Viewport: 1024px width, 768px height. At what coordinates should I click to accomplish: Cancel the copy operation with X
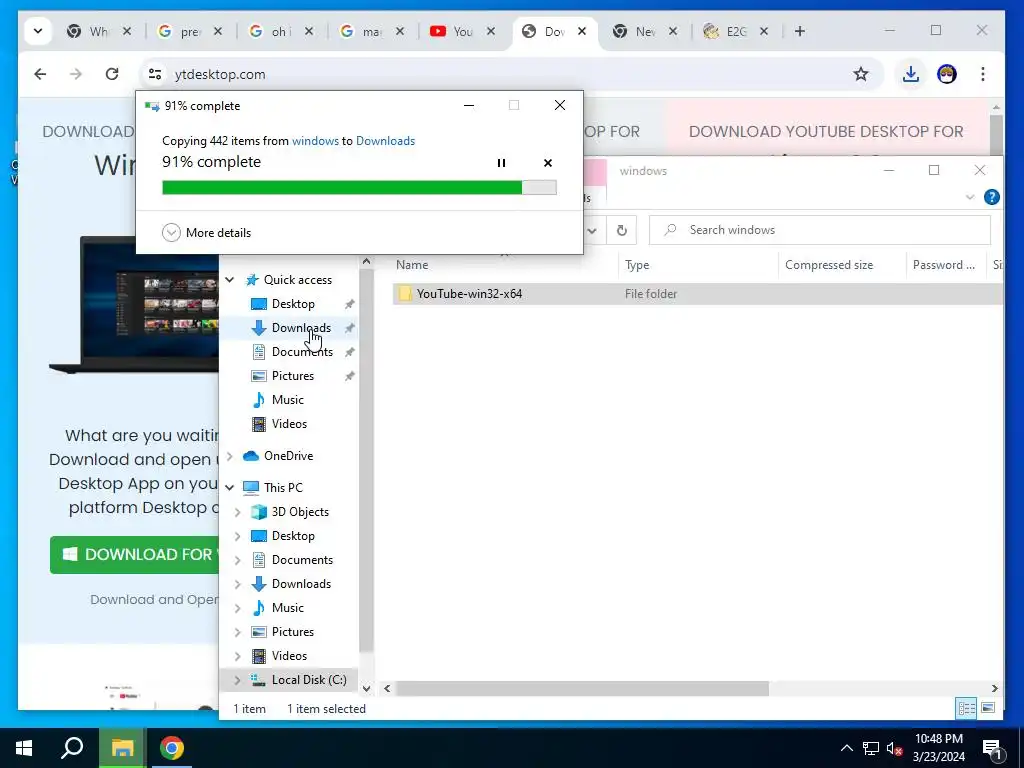(x=548, y=163)
